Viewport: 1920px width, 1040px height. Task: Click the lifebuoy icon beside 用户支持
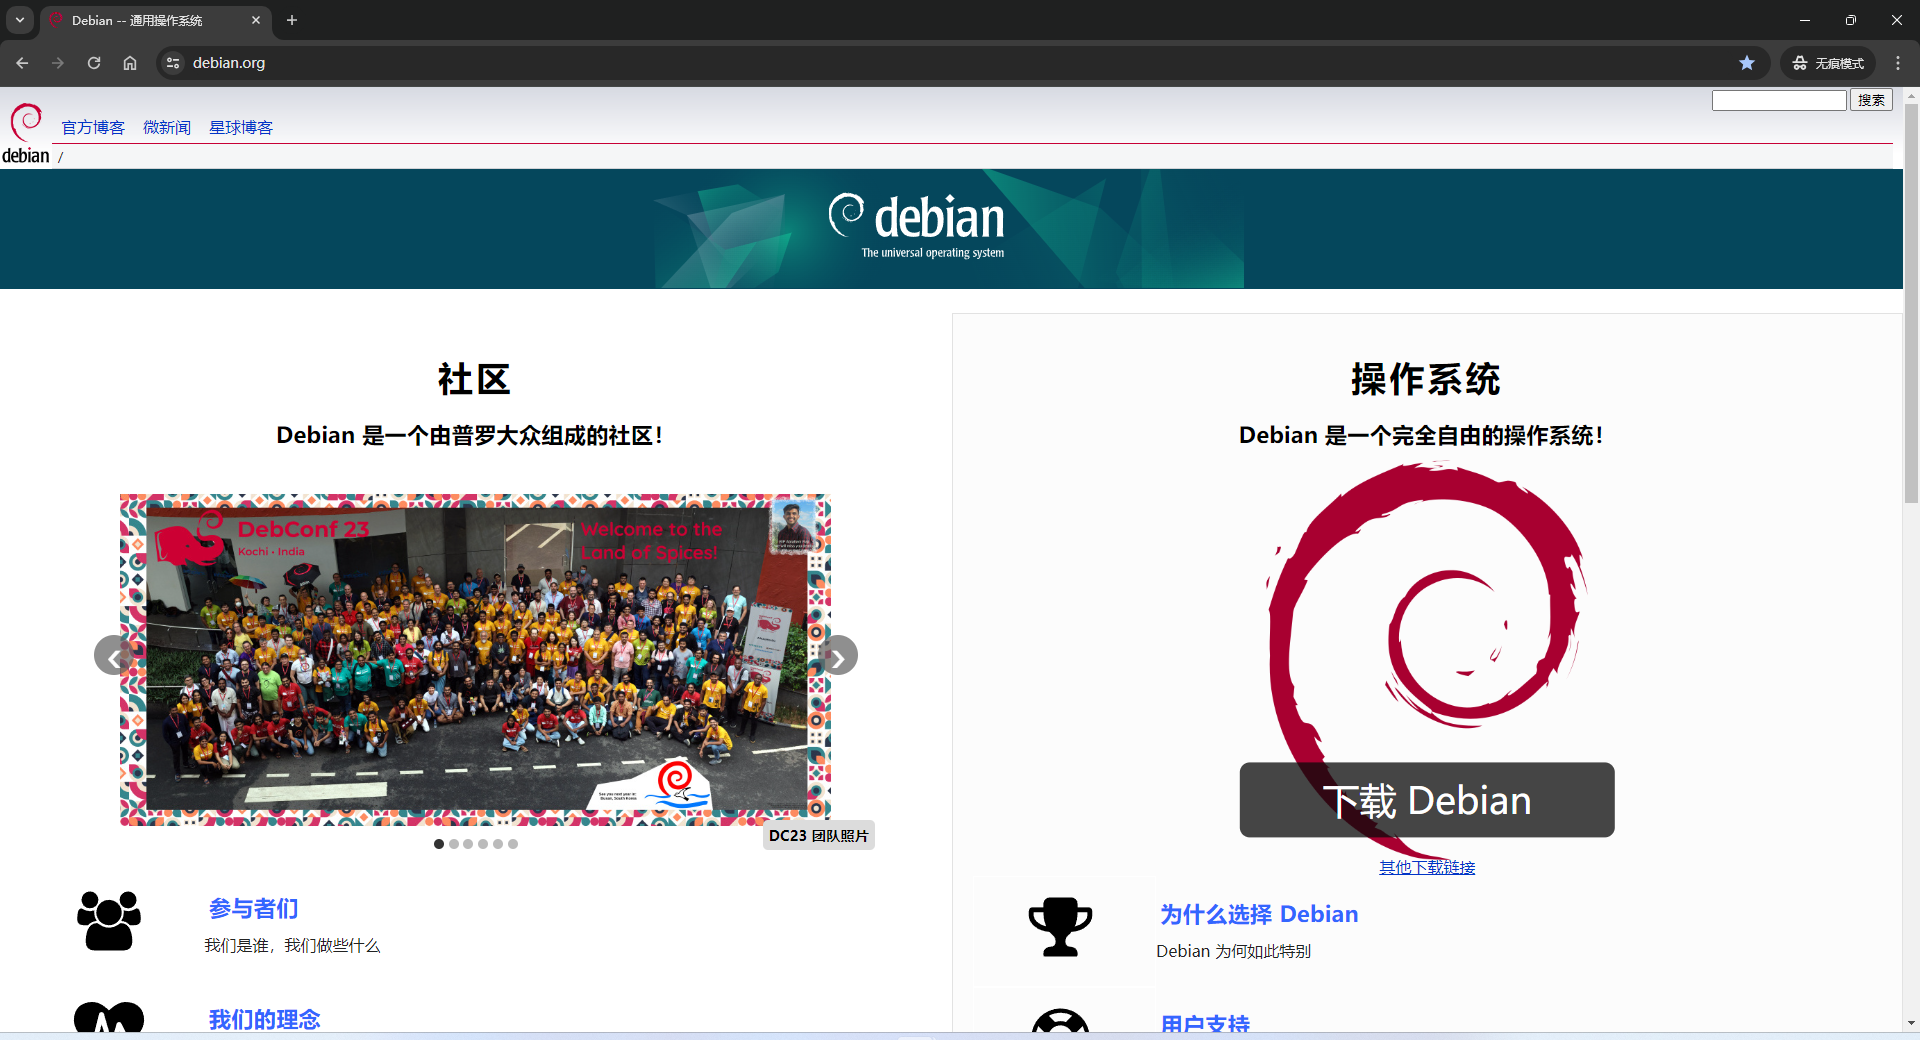coord(1061,1021)
